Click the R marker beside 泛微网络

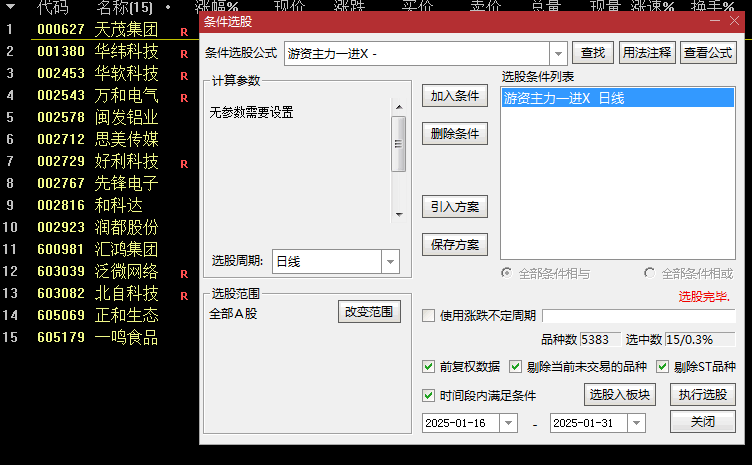[x=184, y=274]
